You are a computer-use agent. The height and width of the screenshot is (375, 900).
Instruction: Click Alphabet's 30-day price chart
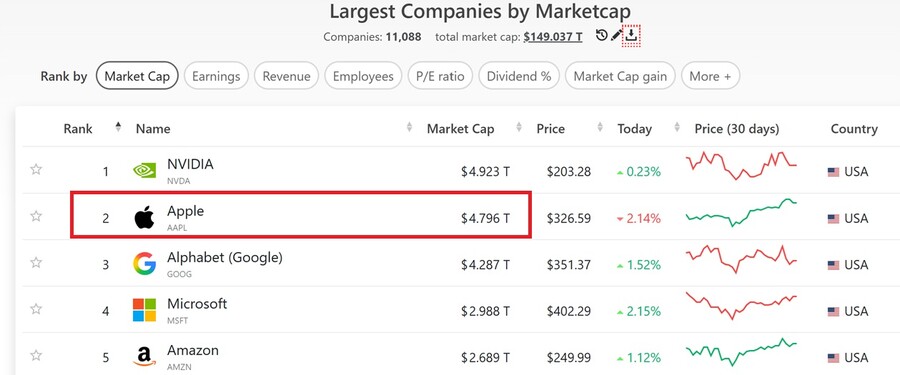click(741, 259)
